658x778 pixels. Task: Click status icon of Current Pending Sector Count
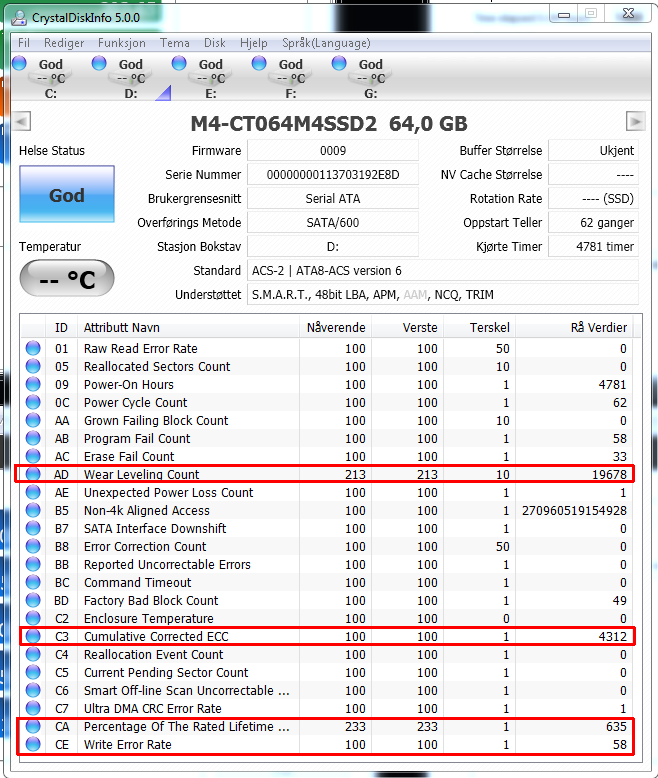33,672
